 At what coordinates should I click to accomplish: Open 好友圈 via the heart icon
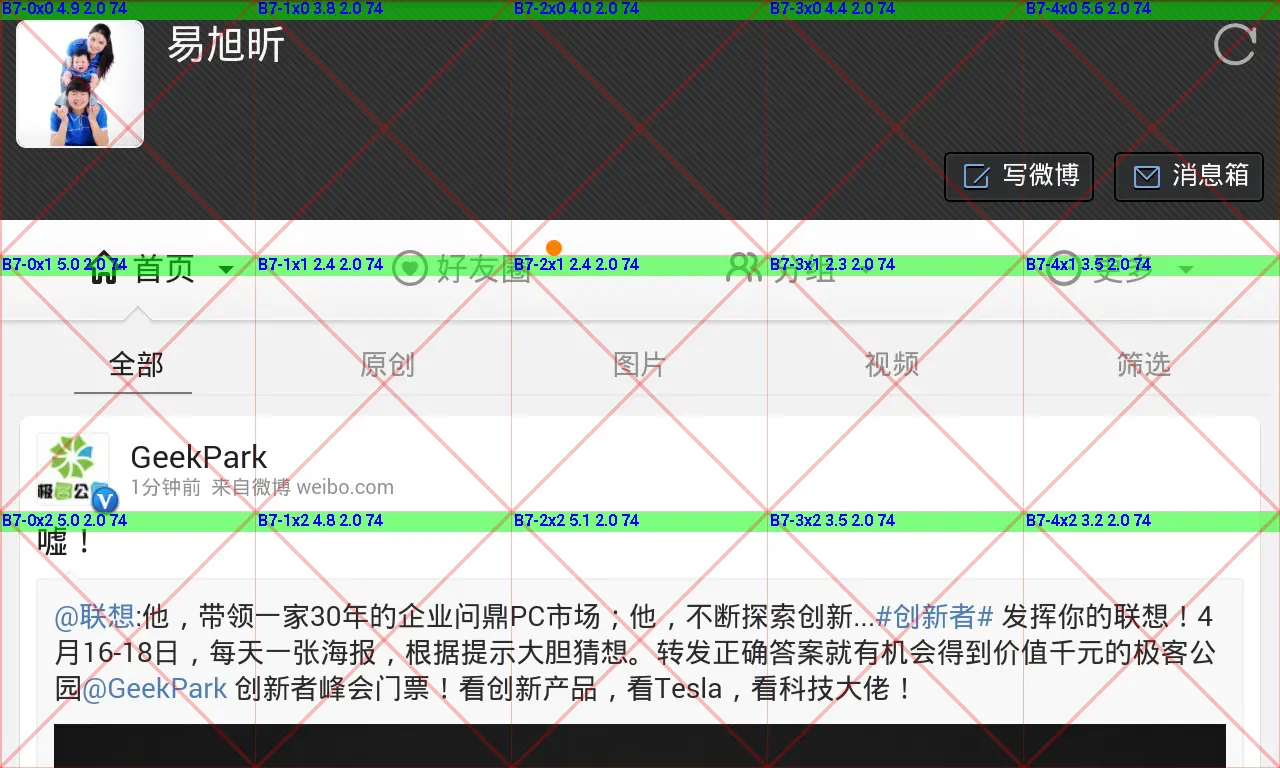pos(410,268)
